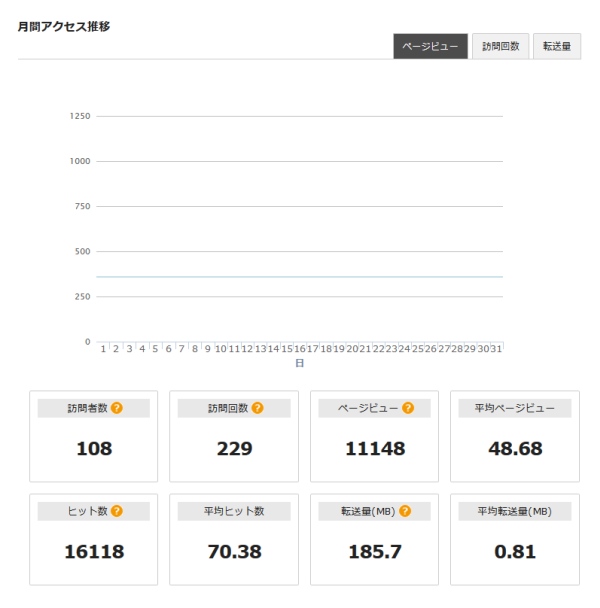Click the ページビュー value 11148
The height and width of the screenshot is (608, 600).
pyautogui.click(x=375, y=449)
